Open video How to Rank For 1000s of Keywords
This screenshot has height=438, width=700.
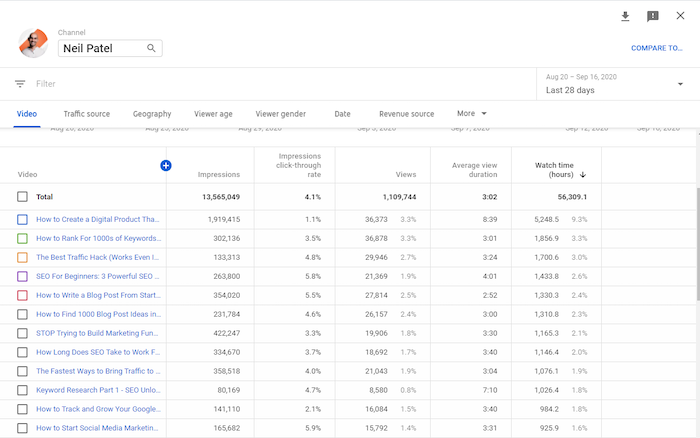tap(99, 238)
